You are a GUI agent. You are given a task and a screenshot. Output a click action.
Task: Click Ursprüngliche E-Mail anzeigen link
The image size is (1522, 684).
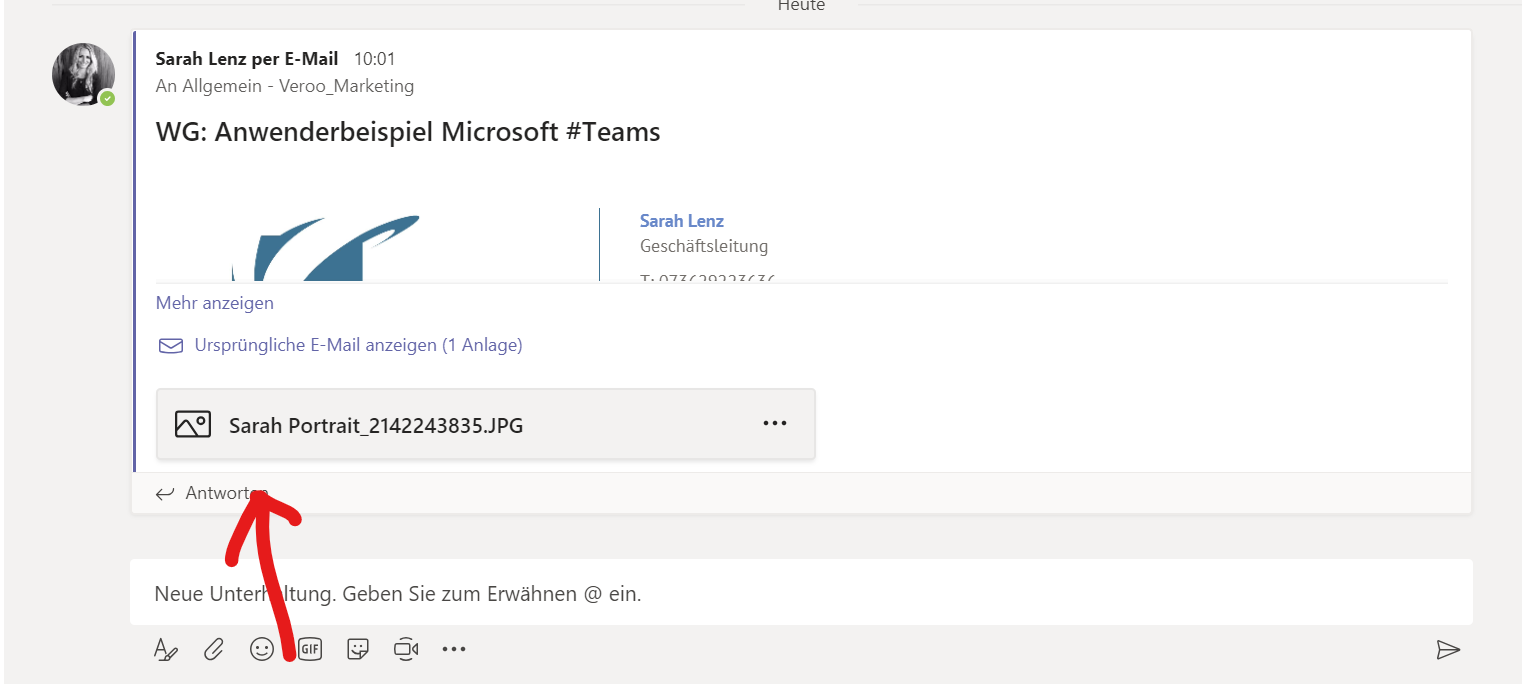pyautogui.click(x=358, y=345)
